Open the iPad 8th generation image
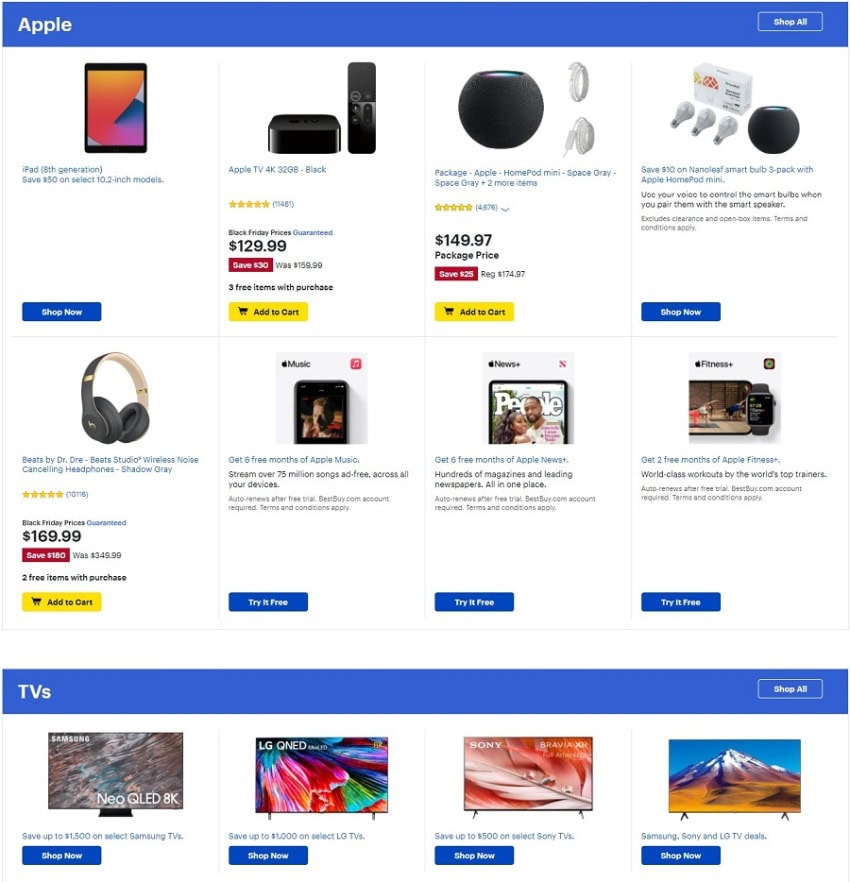 [116, 108]
